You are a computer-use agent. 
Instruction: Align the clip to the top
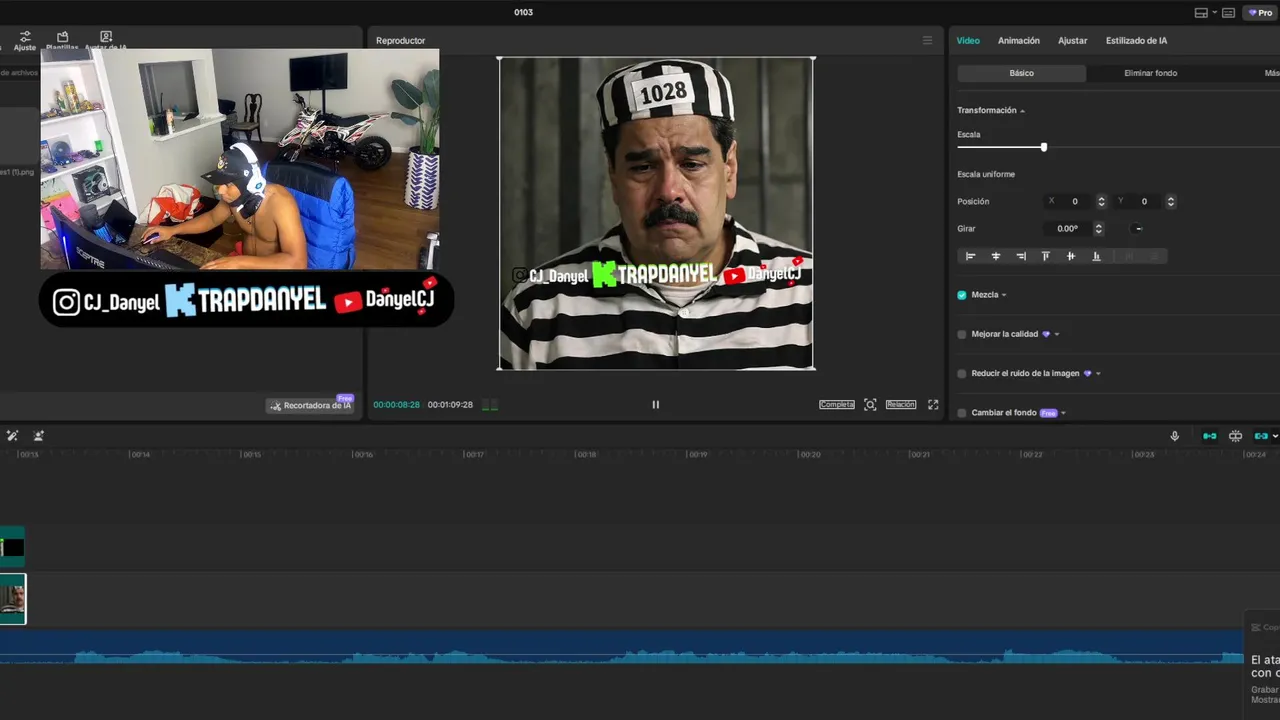coord(1046,256)
